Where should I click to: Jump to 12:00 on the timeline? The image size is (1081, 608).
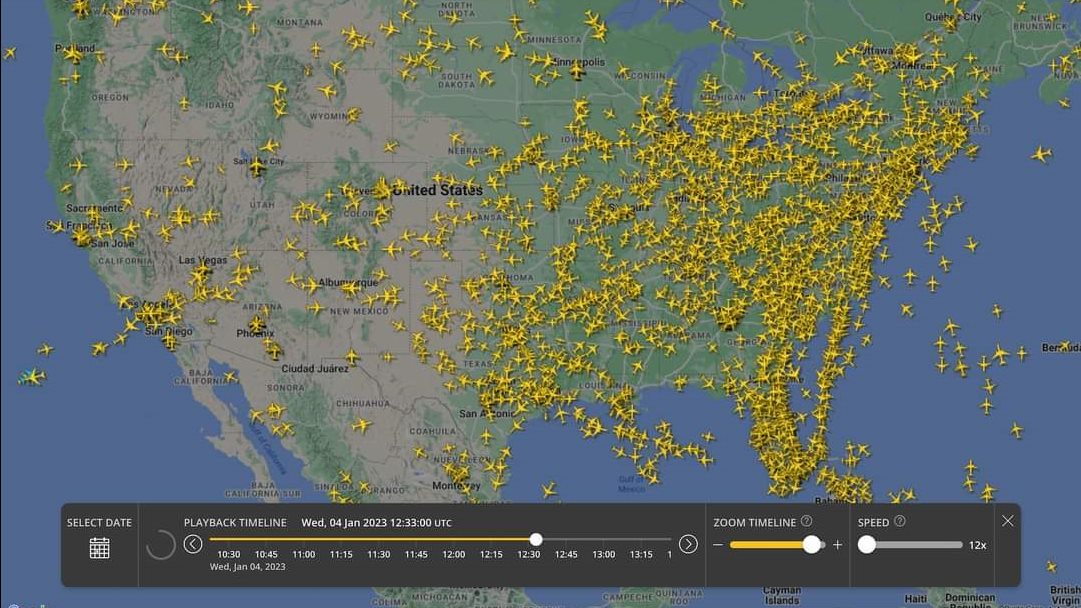click(x=453, y=554)
